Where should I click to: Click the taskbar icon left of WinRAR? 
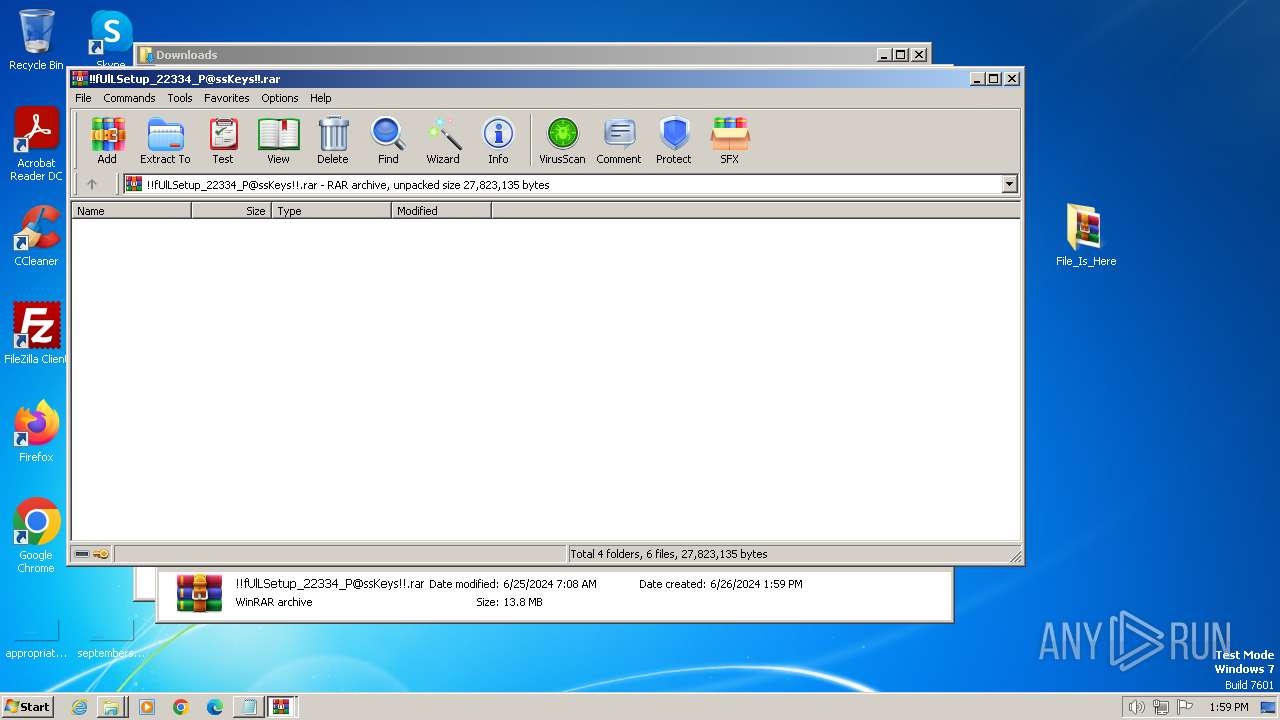point(248,707)
